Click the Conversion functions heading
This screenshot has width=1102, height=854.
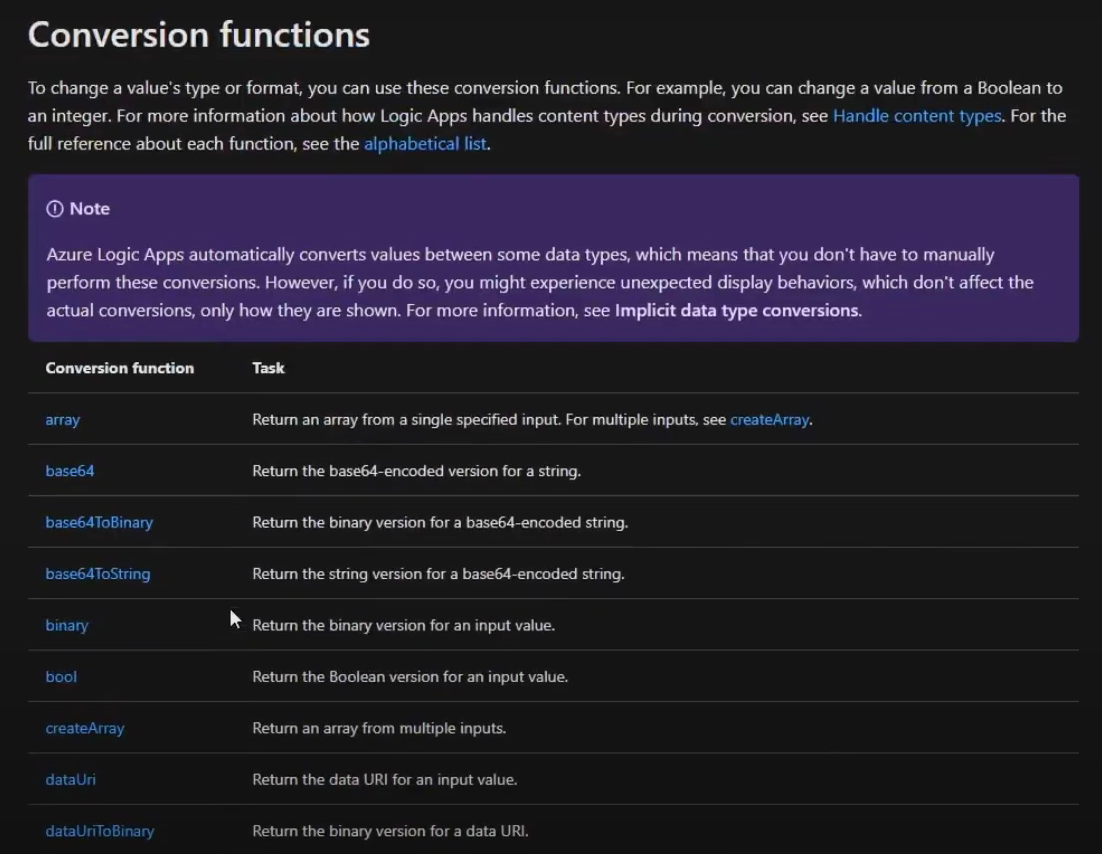(x=199, y=34)
